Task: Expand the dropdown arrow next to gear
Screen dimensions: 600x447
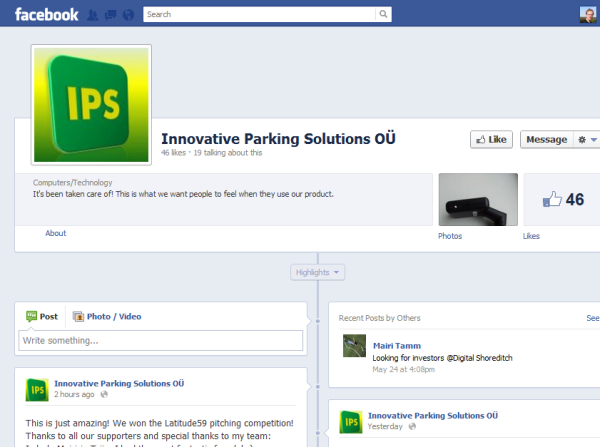Action: [593, 140]
